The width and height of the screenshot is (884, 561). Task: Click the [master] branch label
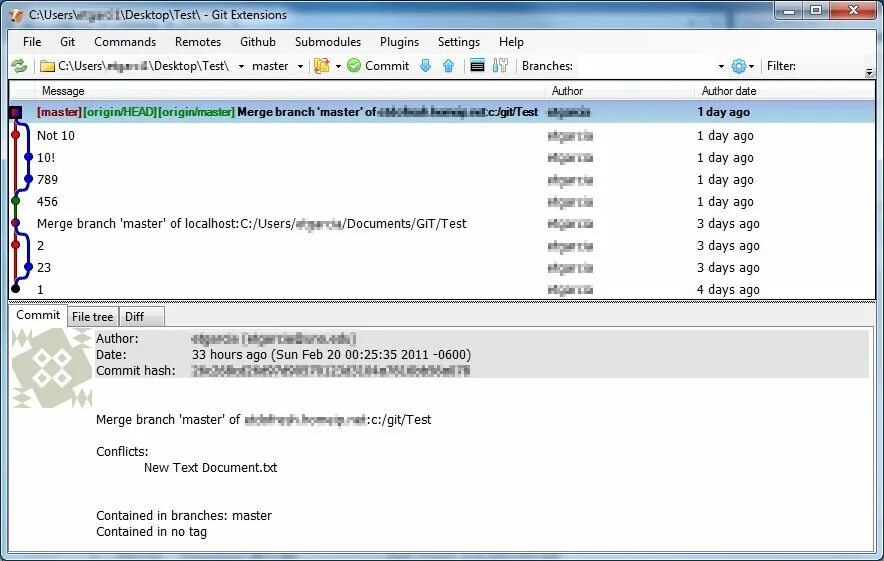(x=59, y=112)
